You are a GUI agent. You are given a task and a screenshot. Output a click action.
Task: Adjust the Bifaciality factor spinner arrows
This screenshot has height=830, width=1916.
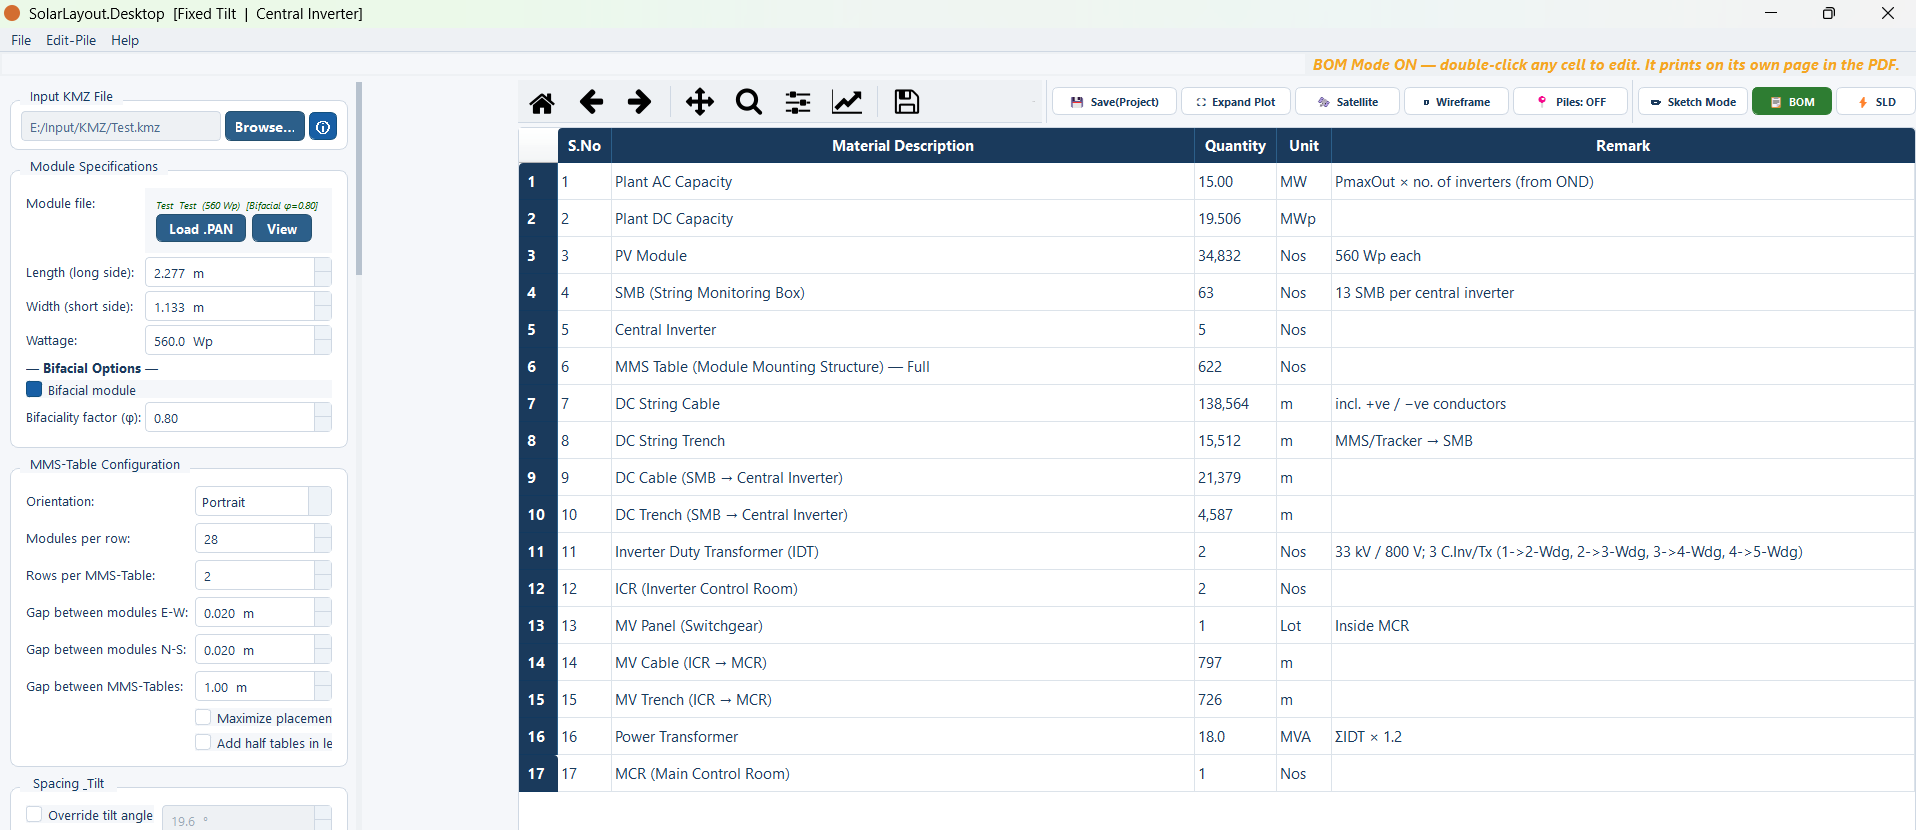coord(323,417)
